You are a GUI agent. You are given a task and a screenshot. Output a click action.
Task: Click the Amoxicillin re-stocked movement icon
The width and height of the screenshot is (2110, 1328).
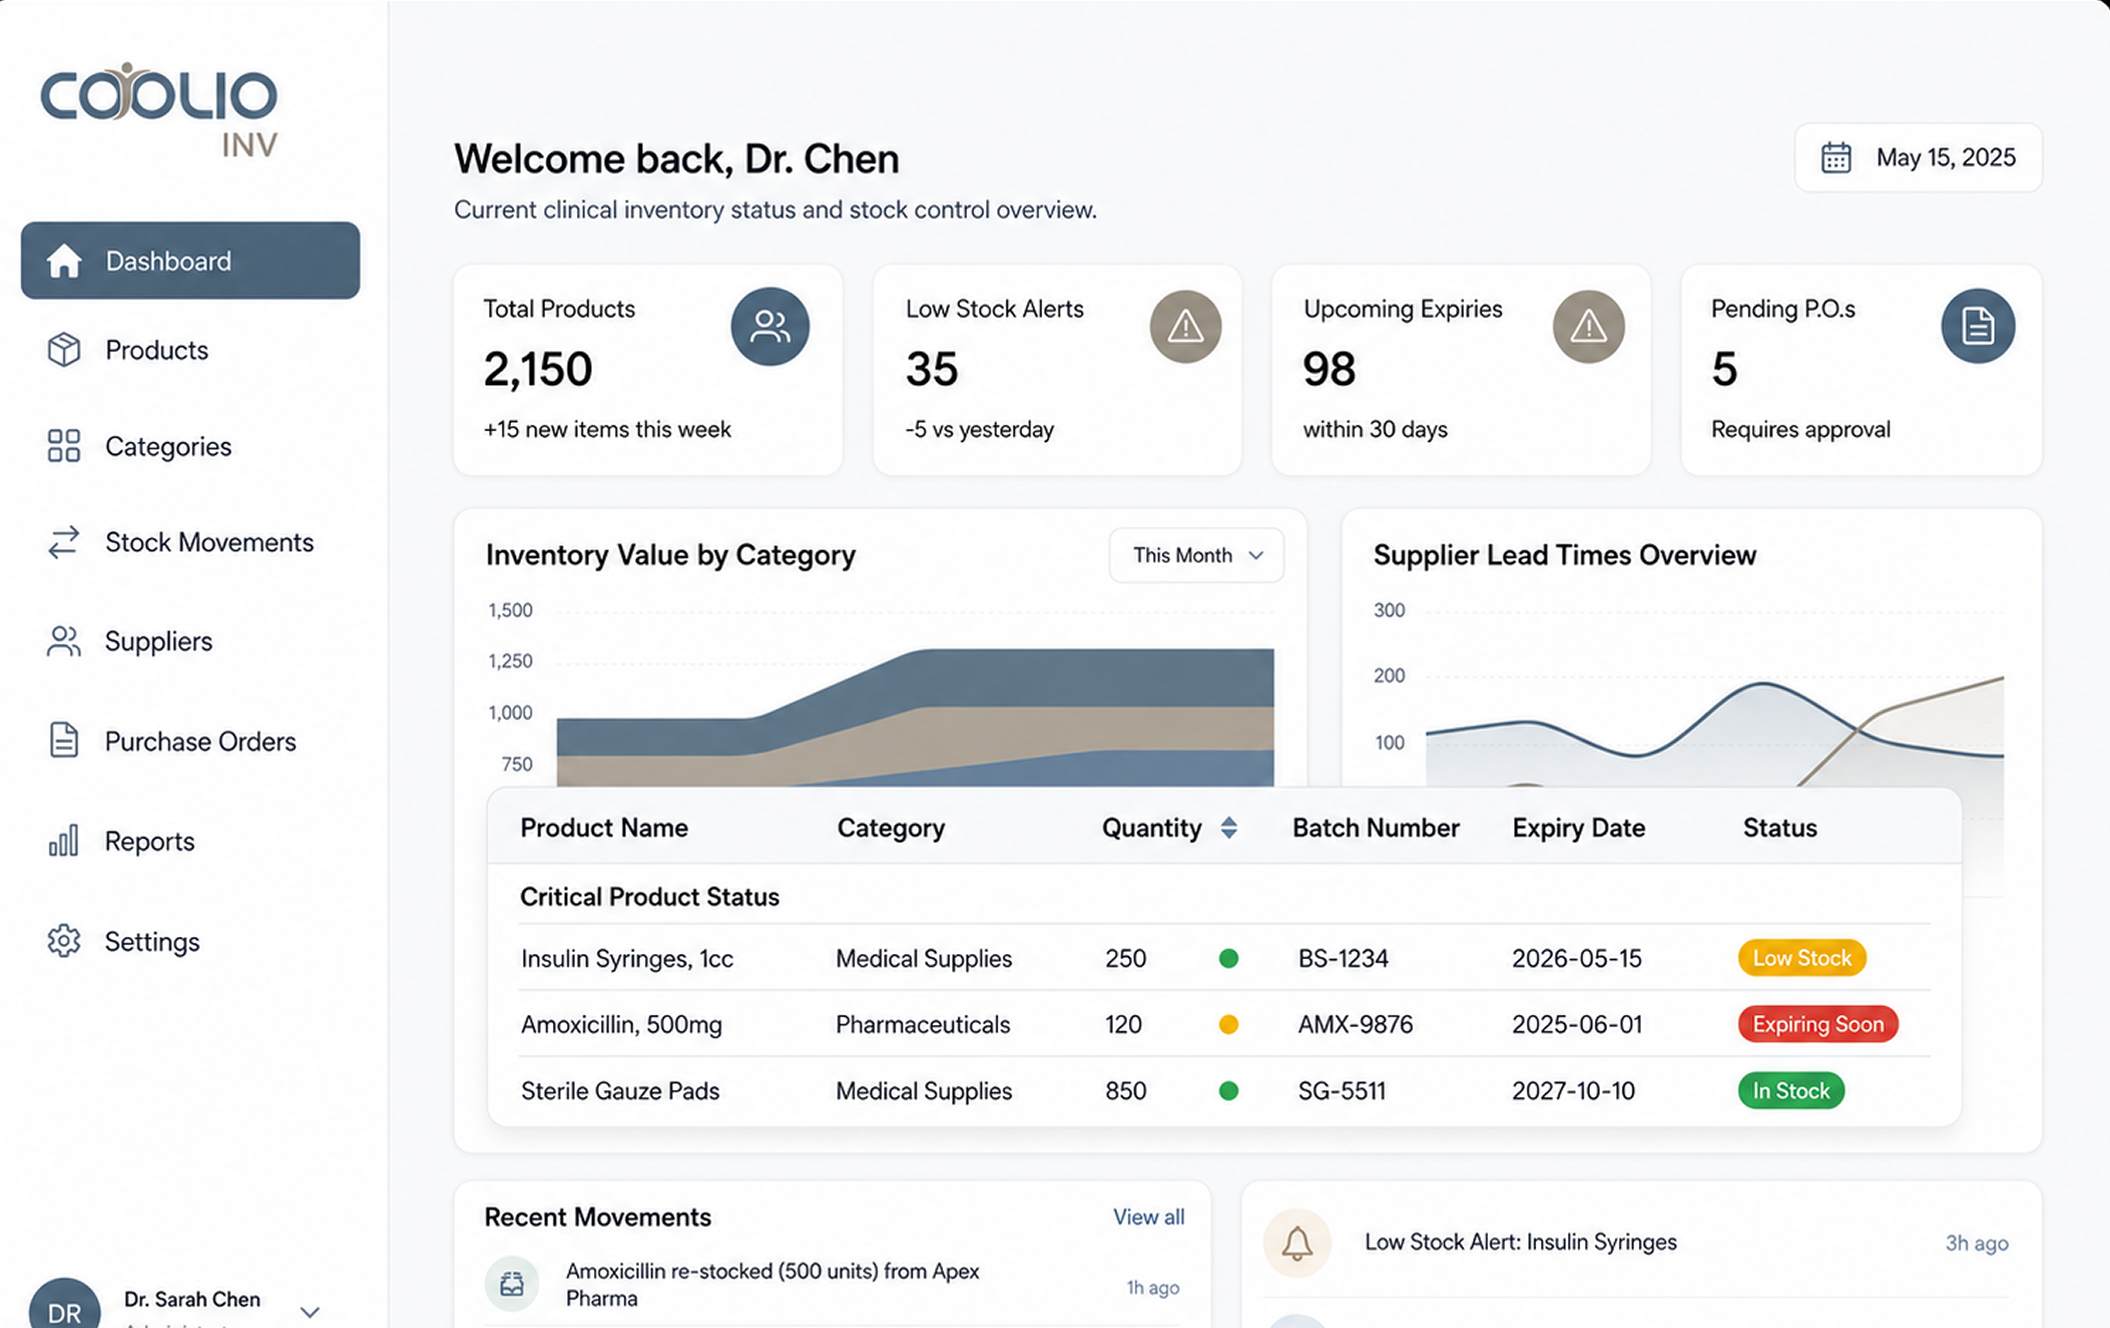tap(512, 1283)
